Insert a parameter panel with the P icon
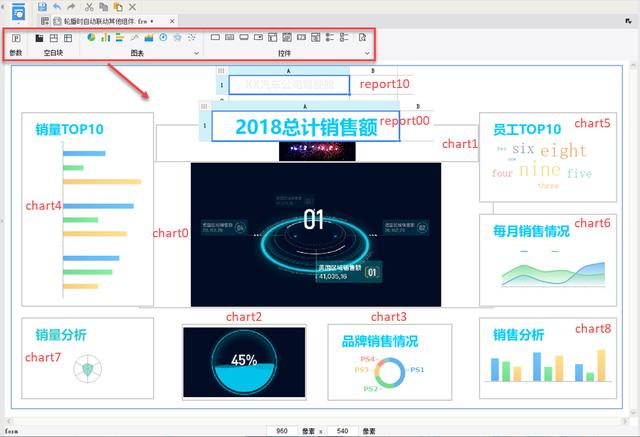This screenshot has width=640, height=437. click(16, 38)
